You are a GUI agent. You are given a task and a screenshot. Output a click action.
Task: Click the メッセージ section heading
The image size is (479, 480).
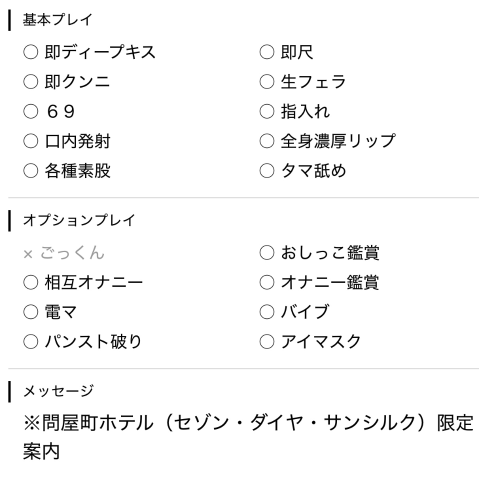point(58,391)
